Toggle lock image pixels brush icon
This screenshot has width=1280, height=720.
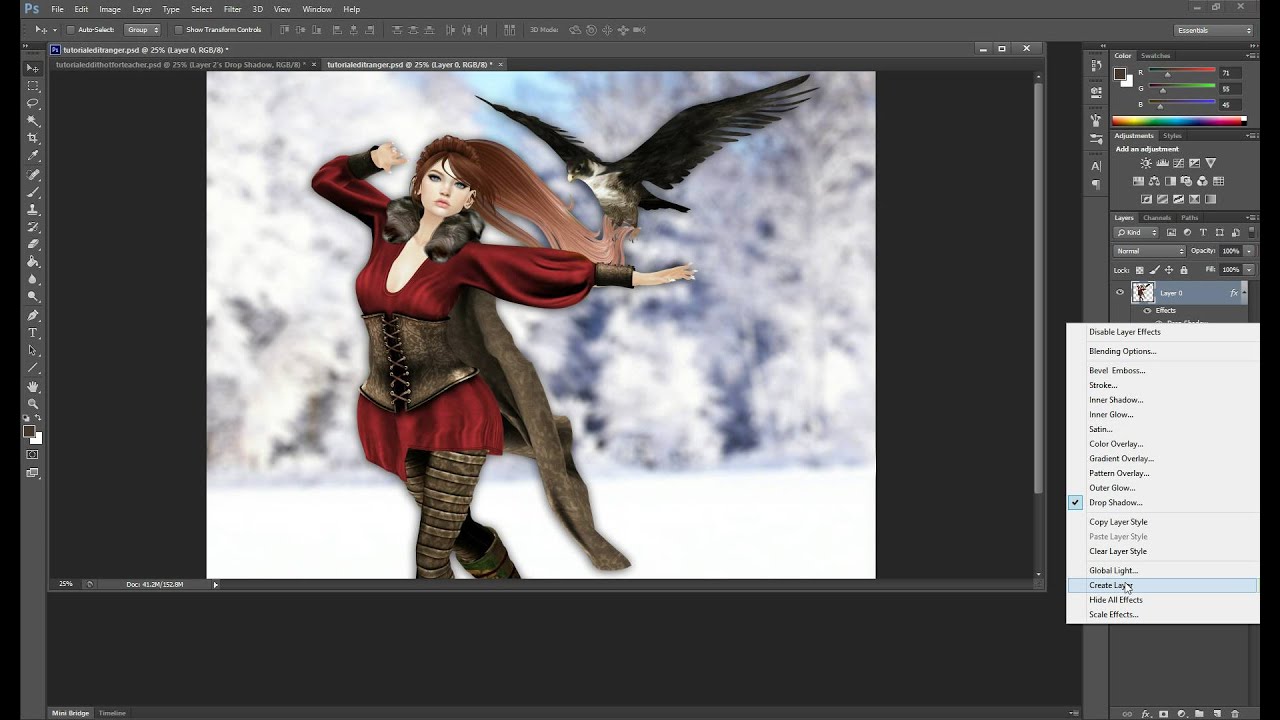pos(1154,270)
